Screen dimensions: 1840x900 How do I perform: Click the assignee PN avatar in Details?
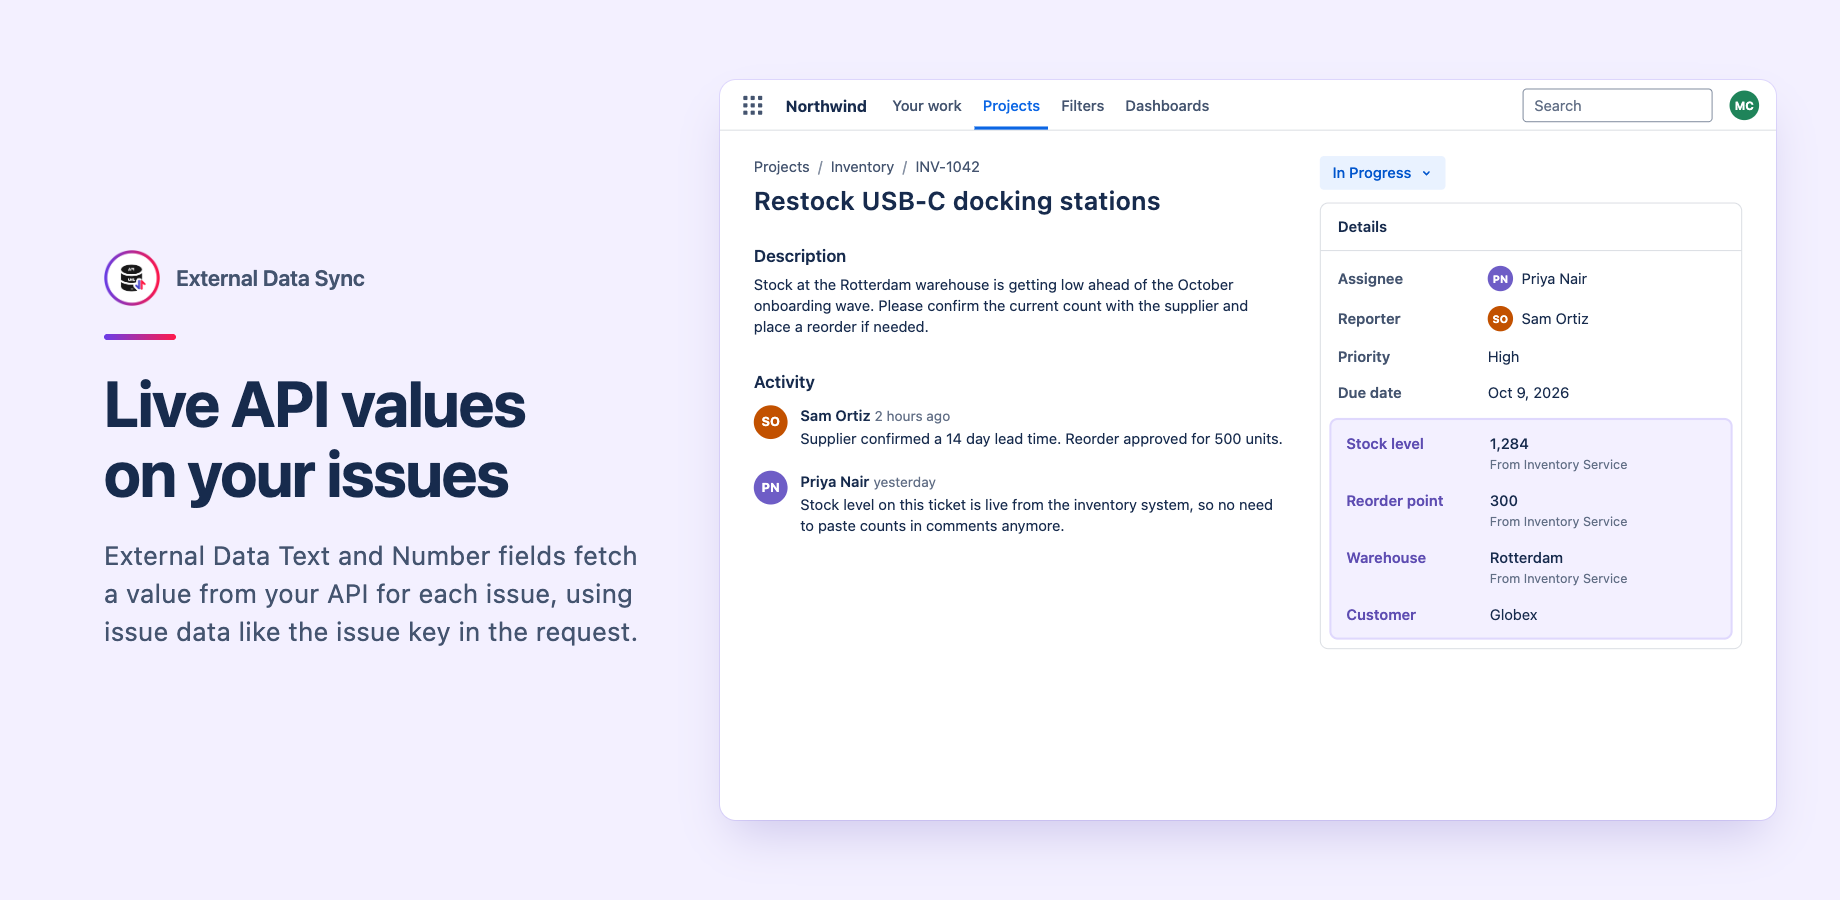coord(1500,279)
